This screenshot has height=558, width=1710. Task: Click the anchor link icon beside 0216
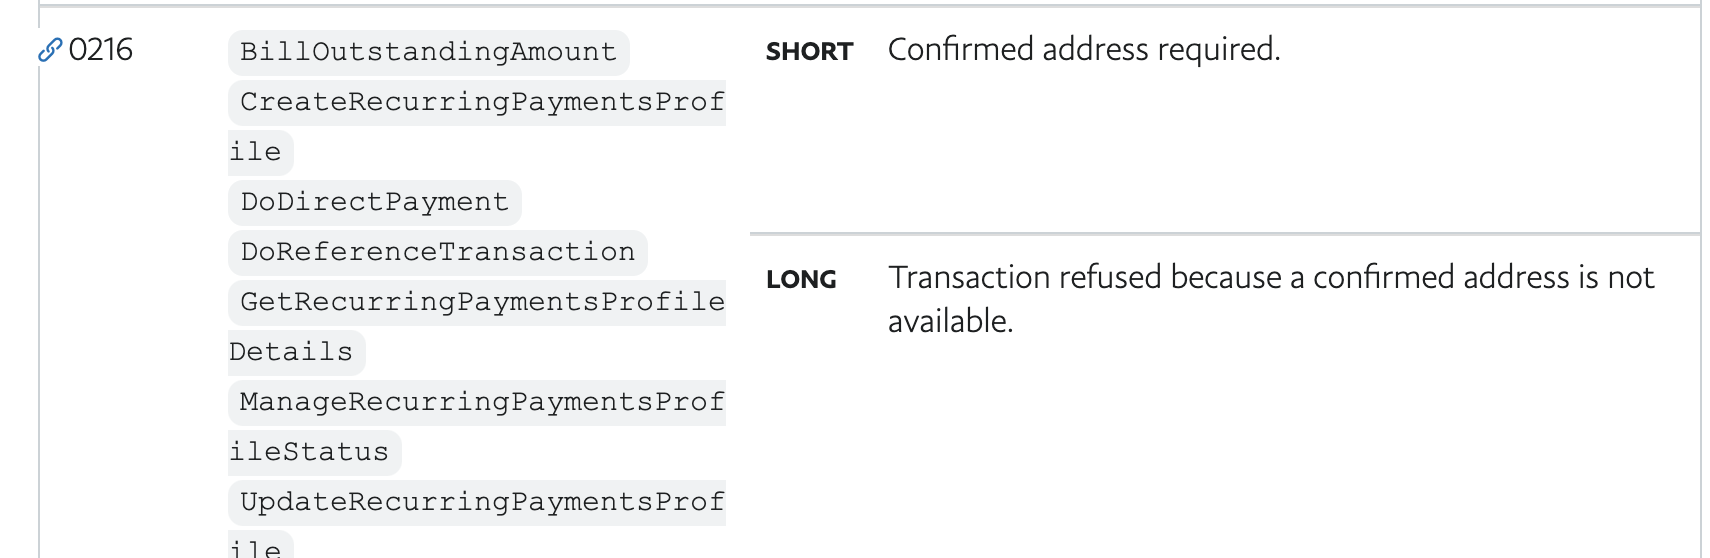[50, 50]
